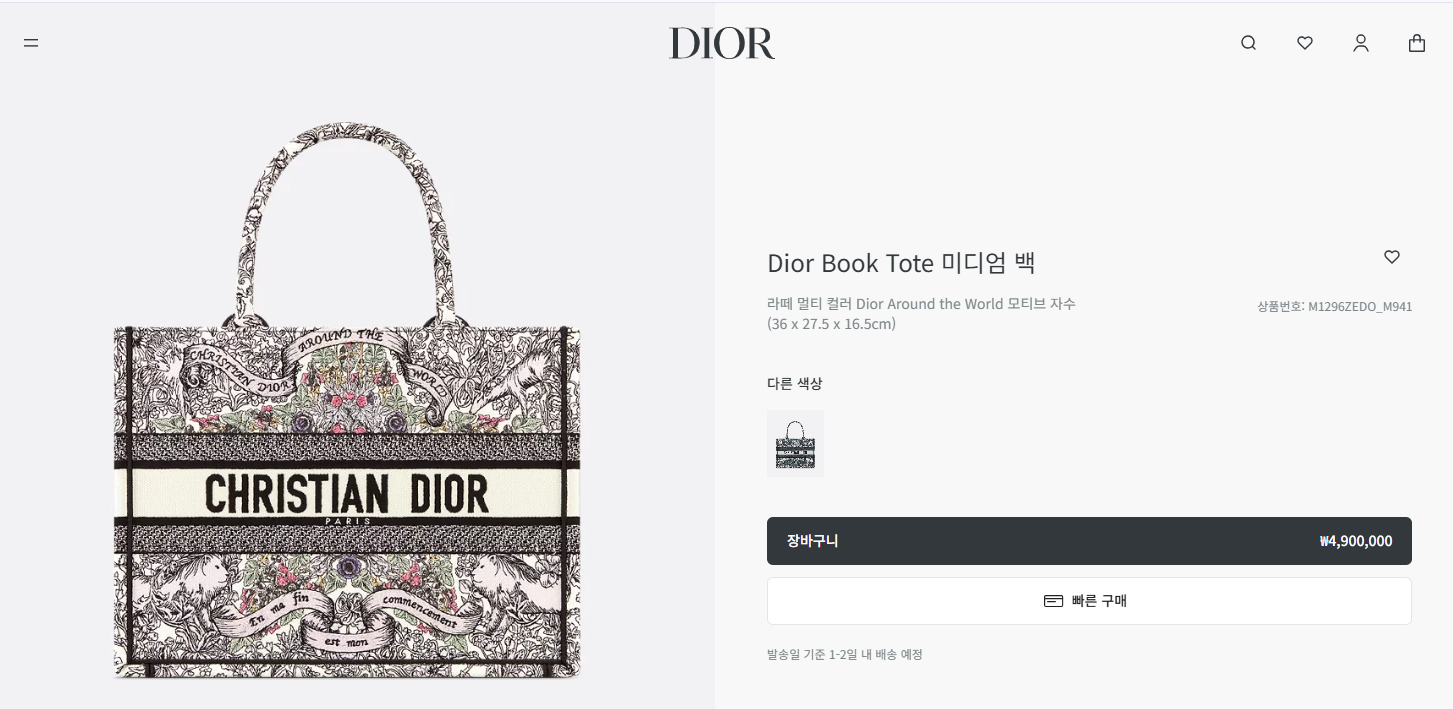Click the dimensions text 36 x 27.5 x 16.5cm
The width and height of the screenshot is (1453, 709).
coord(831,324)
